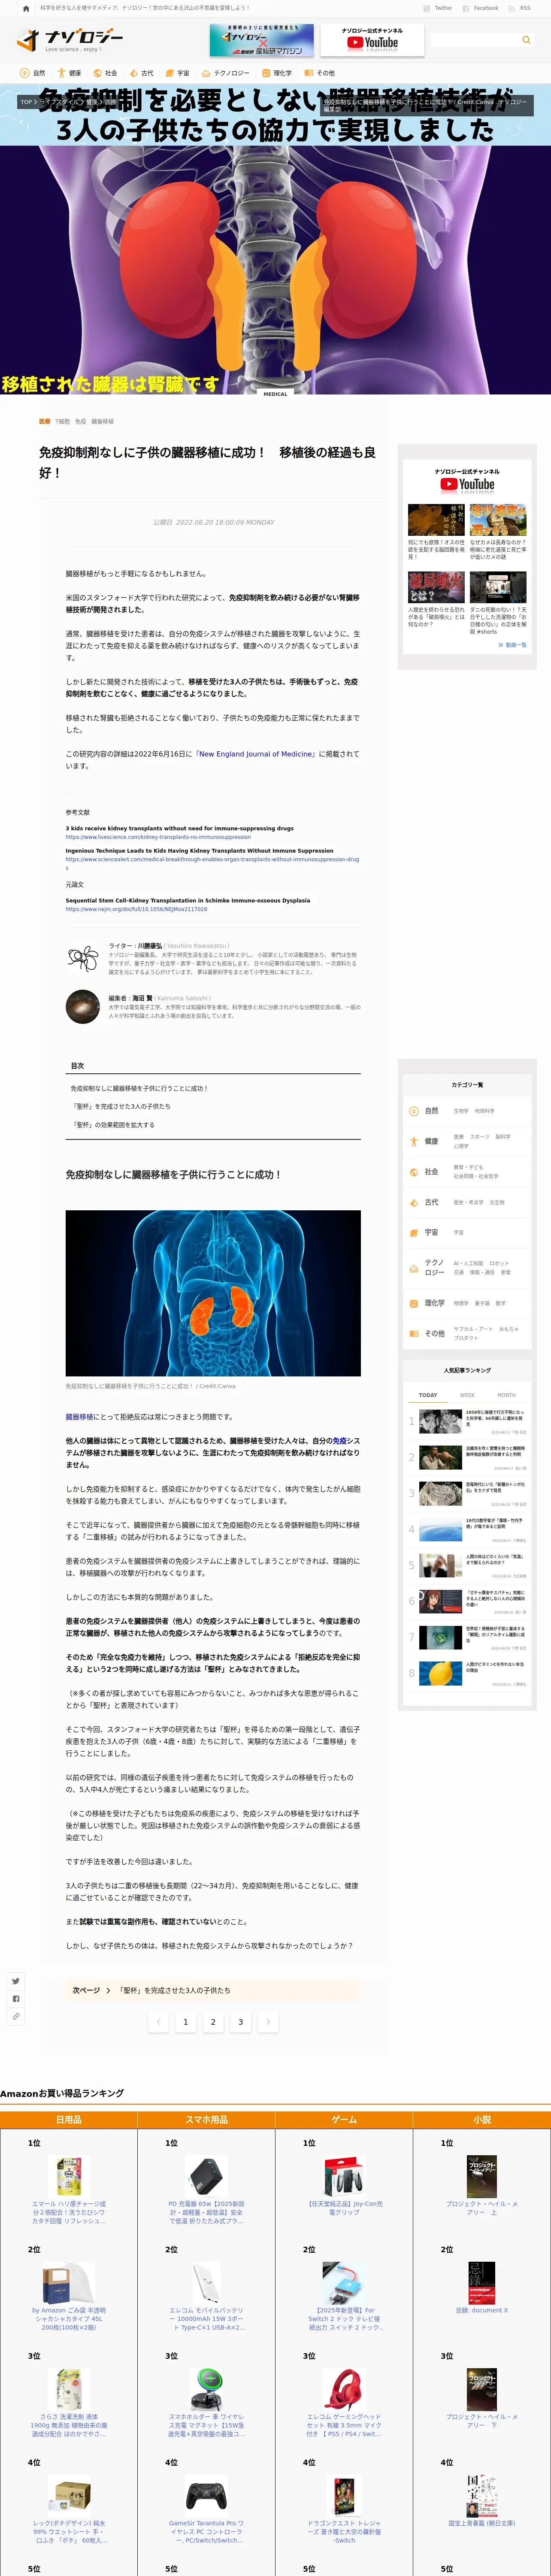Open 脳科学 subcategory link
The width and height of the screenshot is (551, 2576).
[503, 1137]
